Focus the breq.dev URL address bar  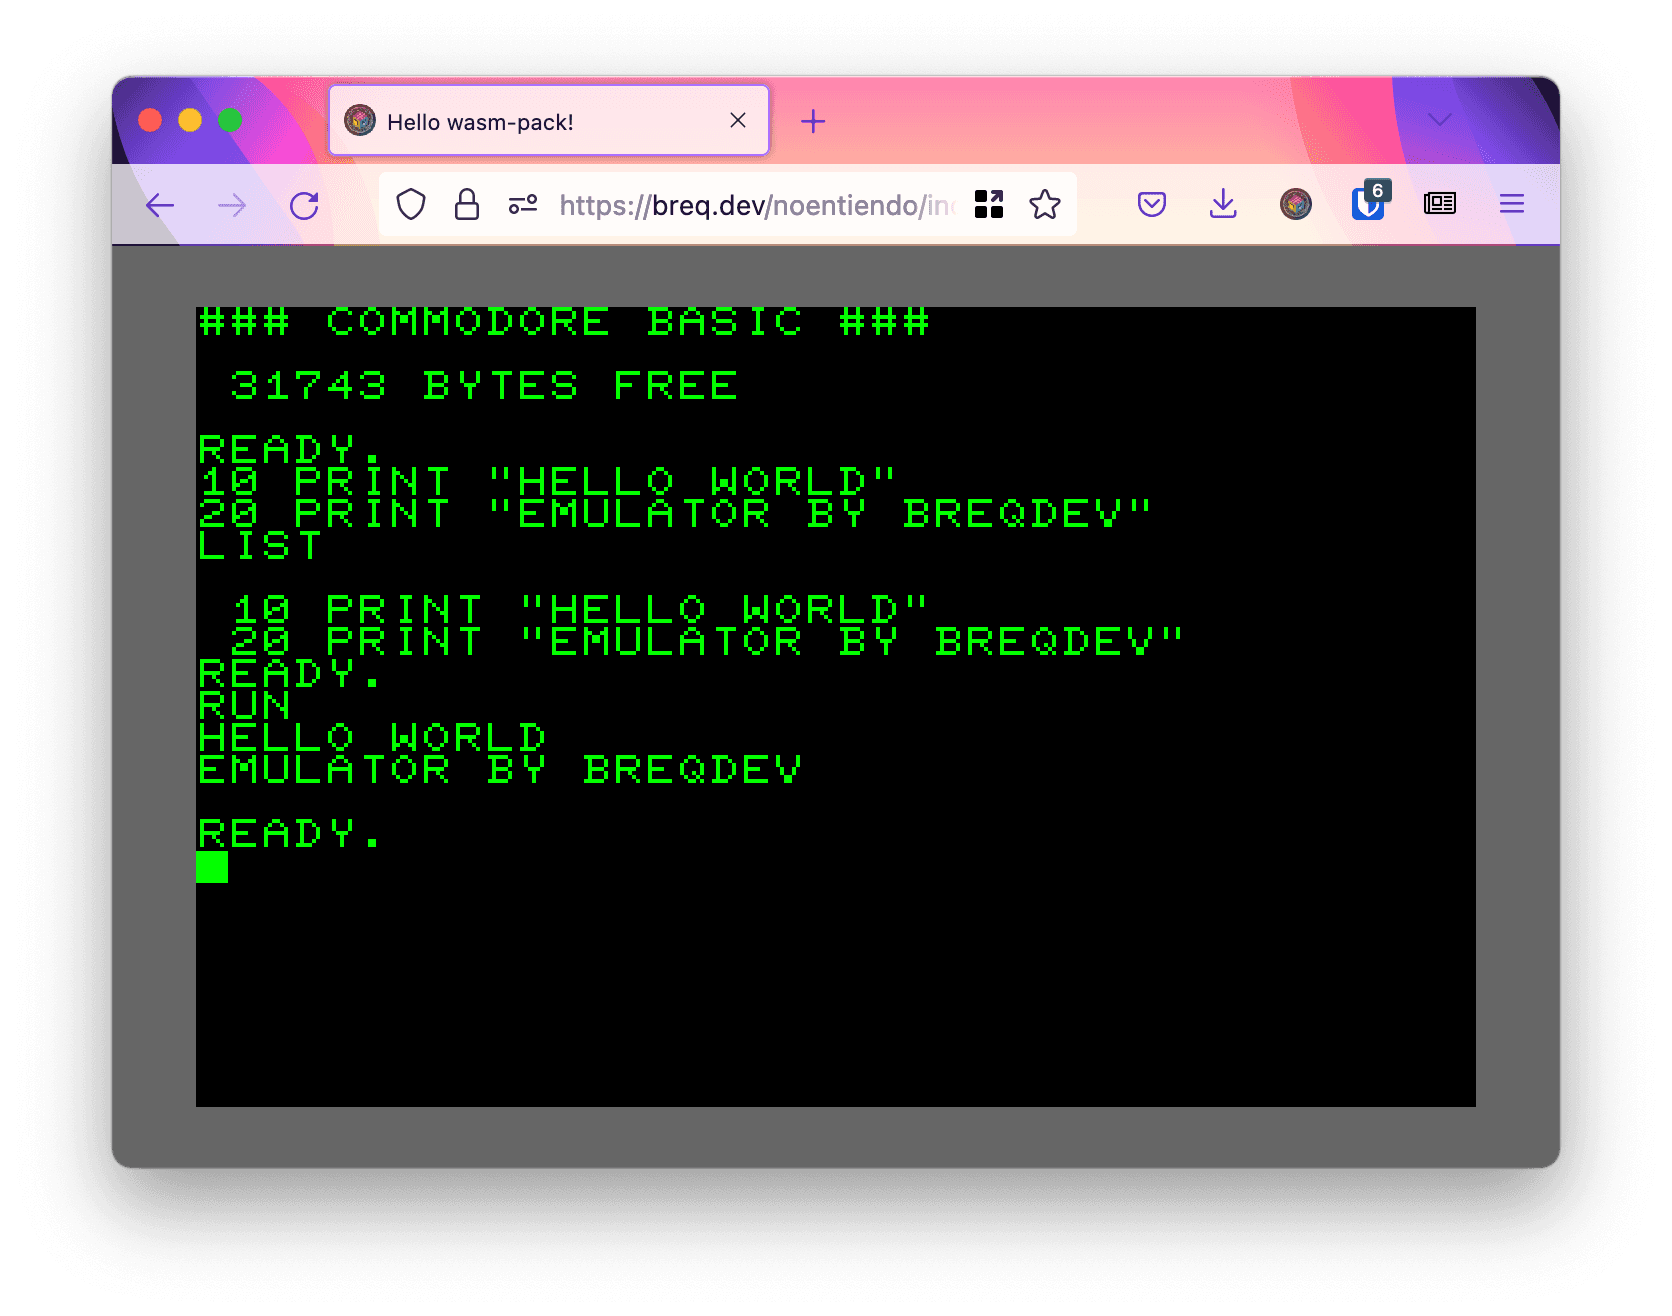pos(755,206)
